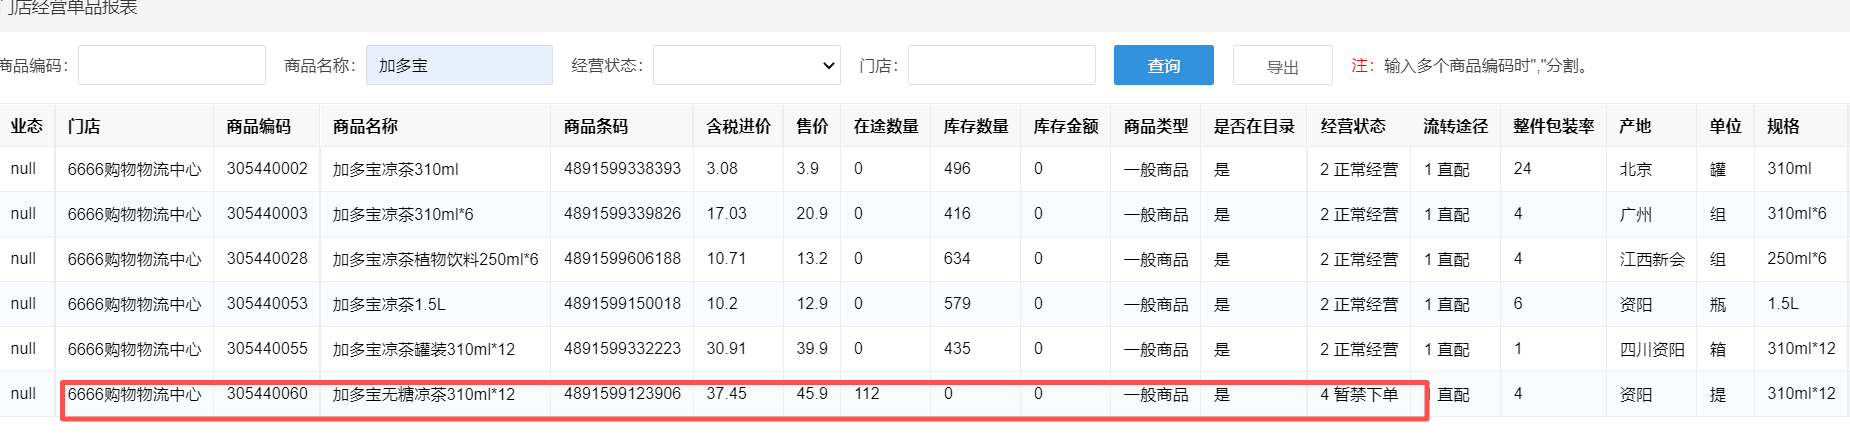
Task: Click the 4 暂禁下单 status cell
Action: pyautogui.click(x=1359, y=394)
